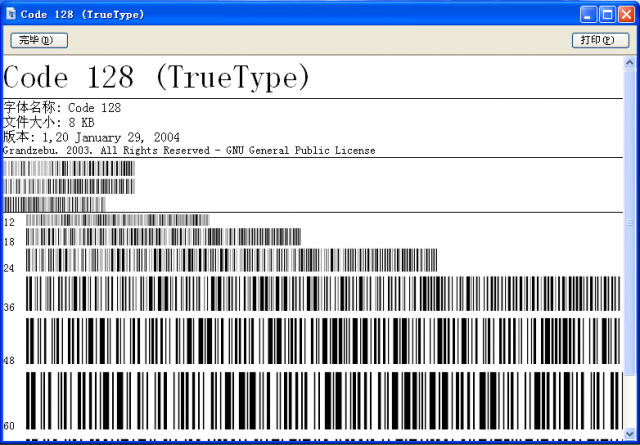
Task: Click the '字体名称: Code 128' line
Action: pyautogui.click(x=62, y=108)
